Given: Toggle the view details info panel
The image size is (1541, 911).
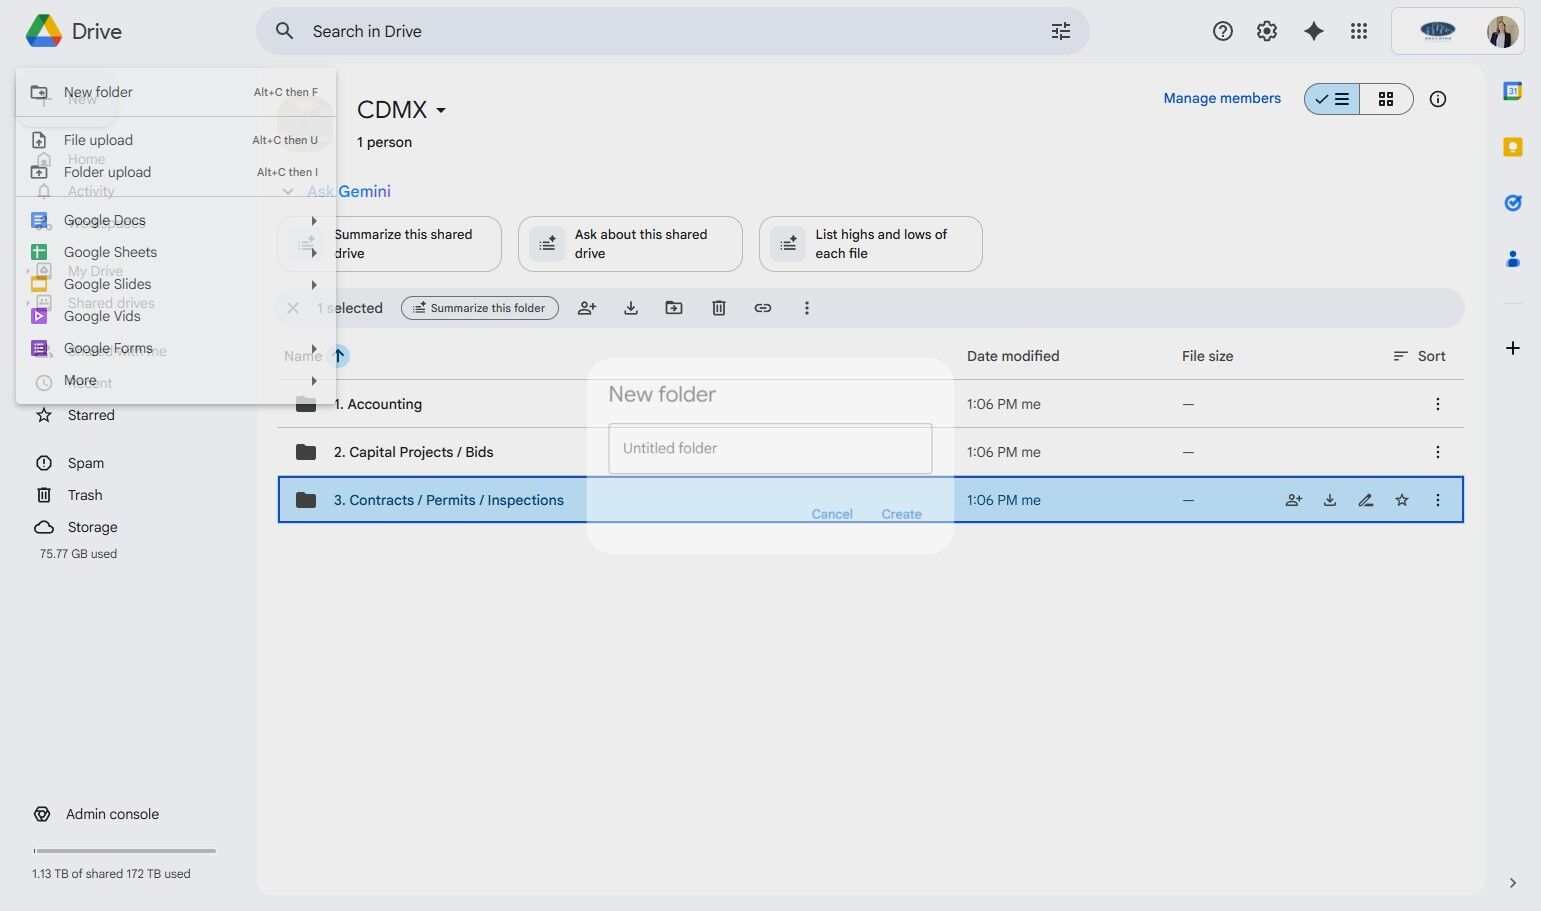Looking at the screenshot, I should pyautogui.click(x=1437, y=99).
